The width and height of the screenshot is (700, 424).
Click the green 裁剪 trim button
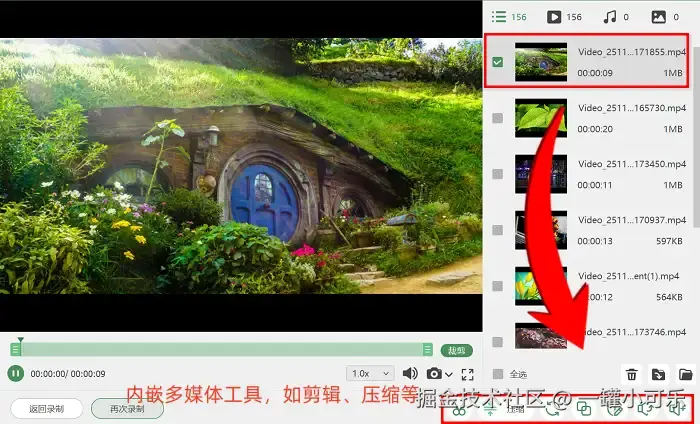point(457,350)
